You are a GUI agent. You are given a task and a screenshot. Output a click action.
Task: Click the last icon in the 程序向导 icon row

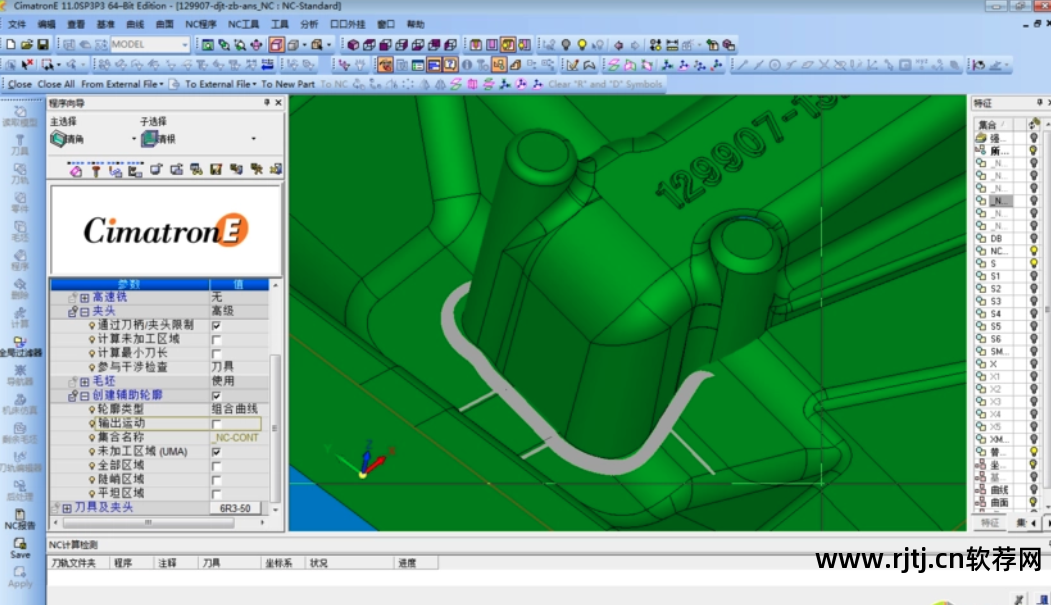click(x=275, y=170)
